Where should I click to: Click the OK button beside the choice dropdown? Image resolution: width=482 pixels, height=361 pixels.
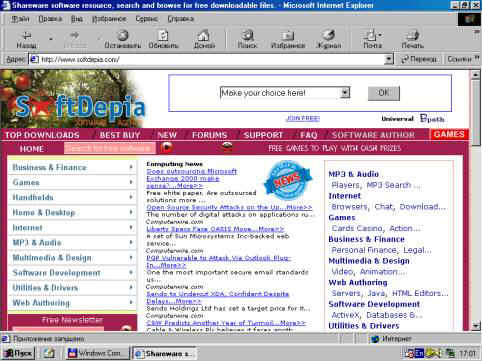(383, 93)
